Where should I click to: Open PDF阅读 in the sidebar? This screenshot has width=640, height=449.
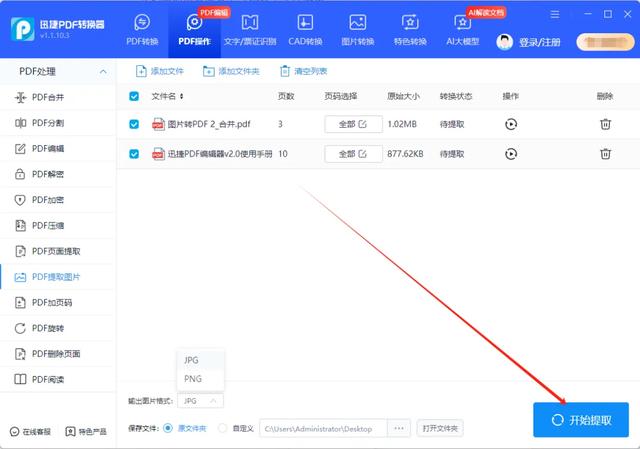point(57,380)
